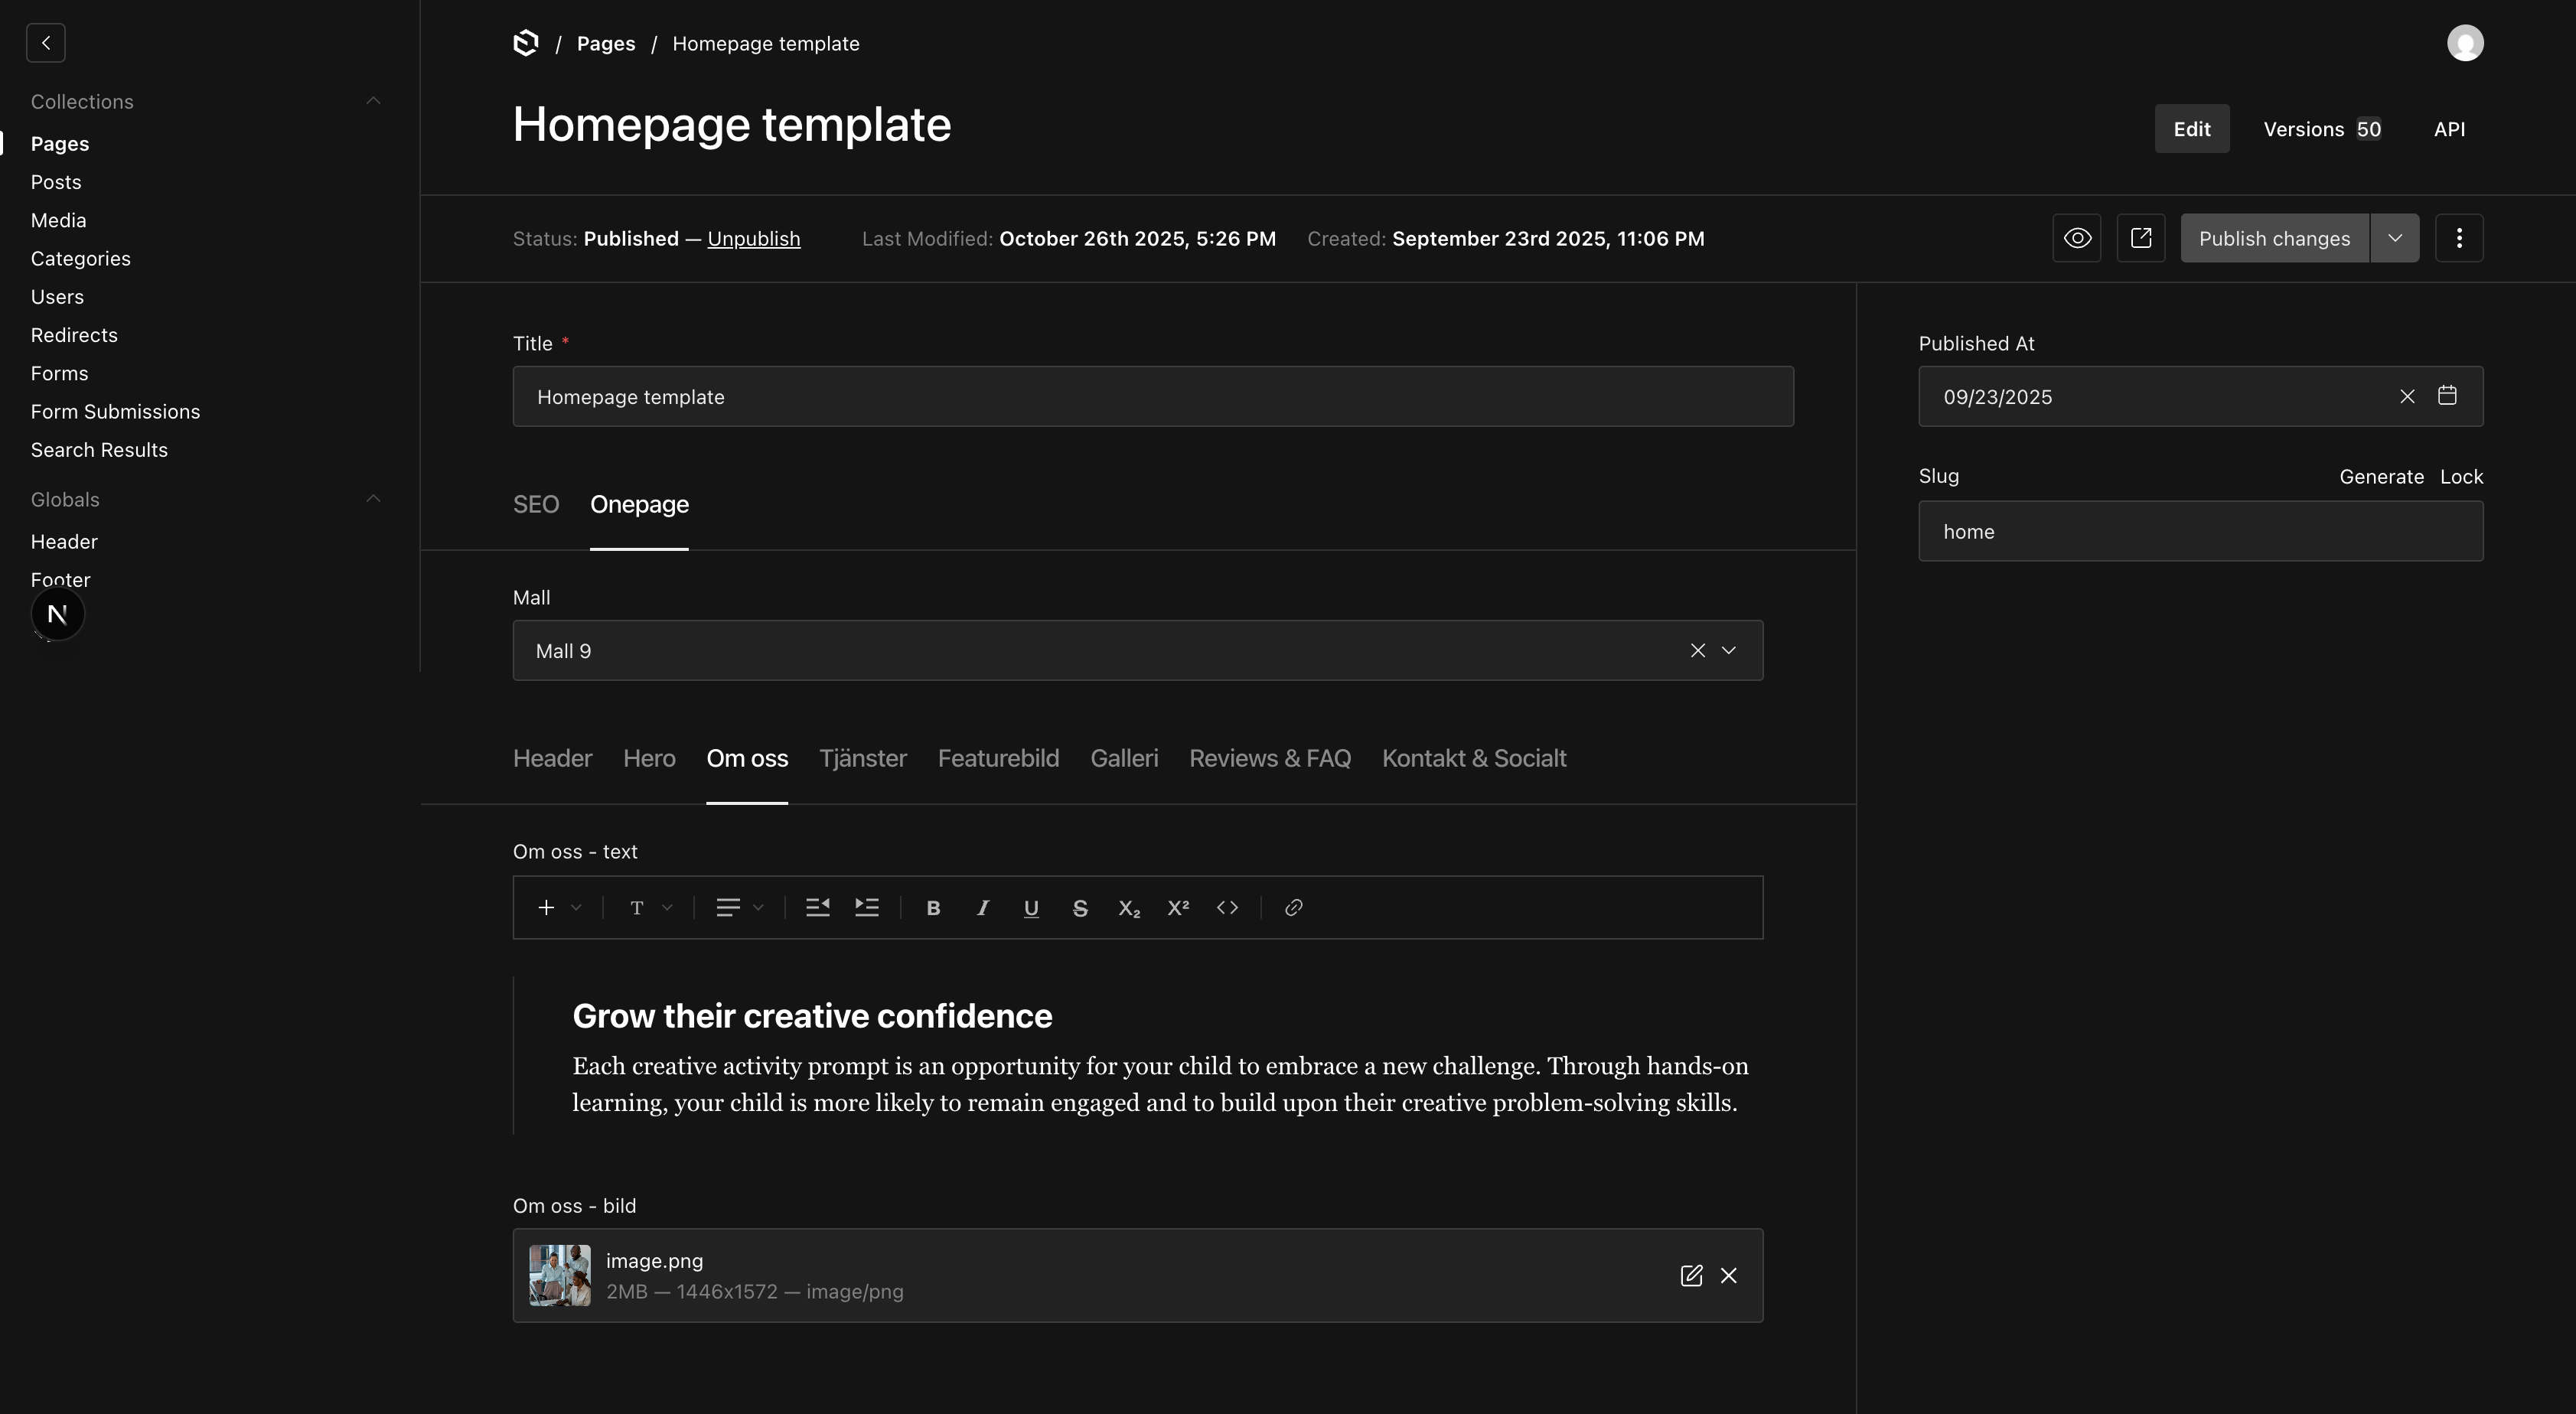Apply italic formatting in the editor

click(982, 908)
